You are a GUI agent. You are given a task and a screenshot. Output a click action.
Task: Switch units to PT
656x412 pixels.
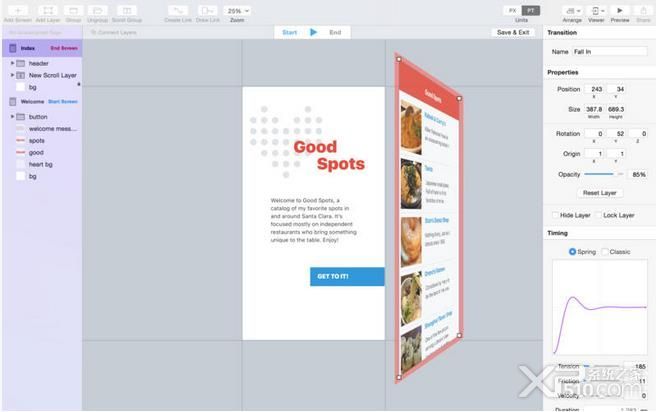click(x=530, y=10)
